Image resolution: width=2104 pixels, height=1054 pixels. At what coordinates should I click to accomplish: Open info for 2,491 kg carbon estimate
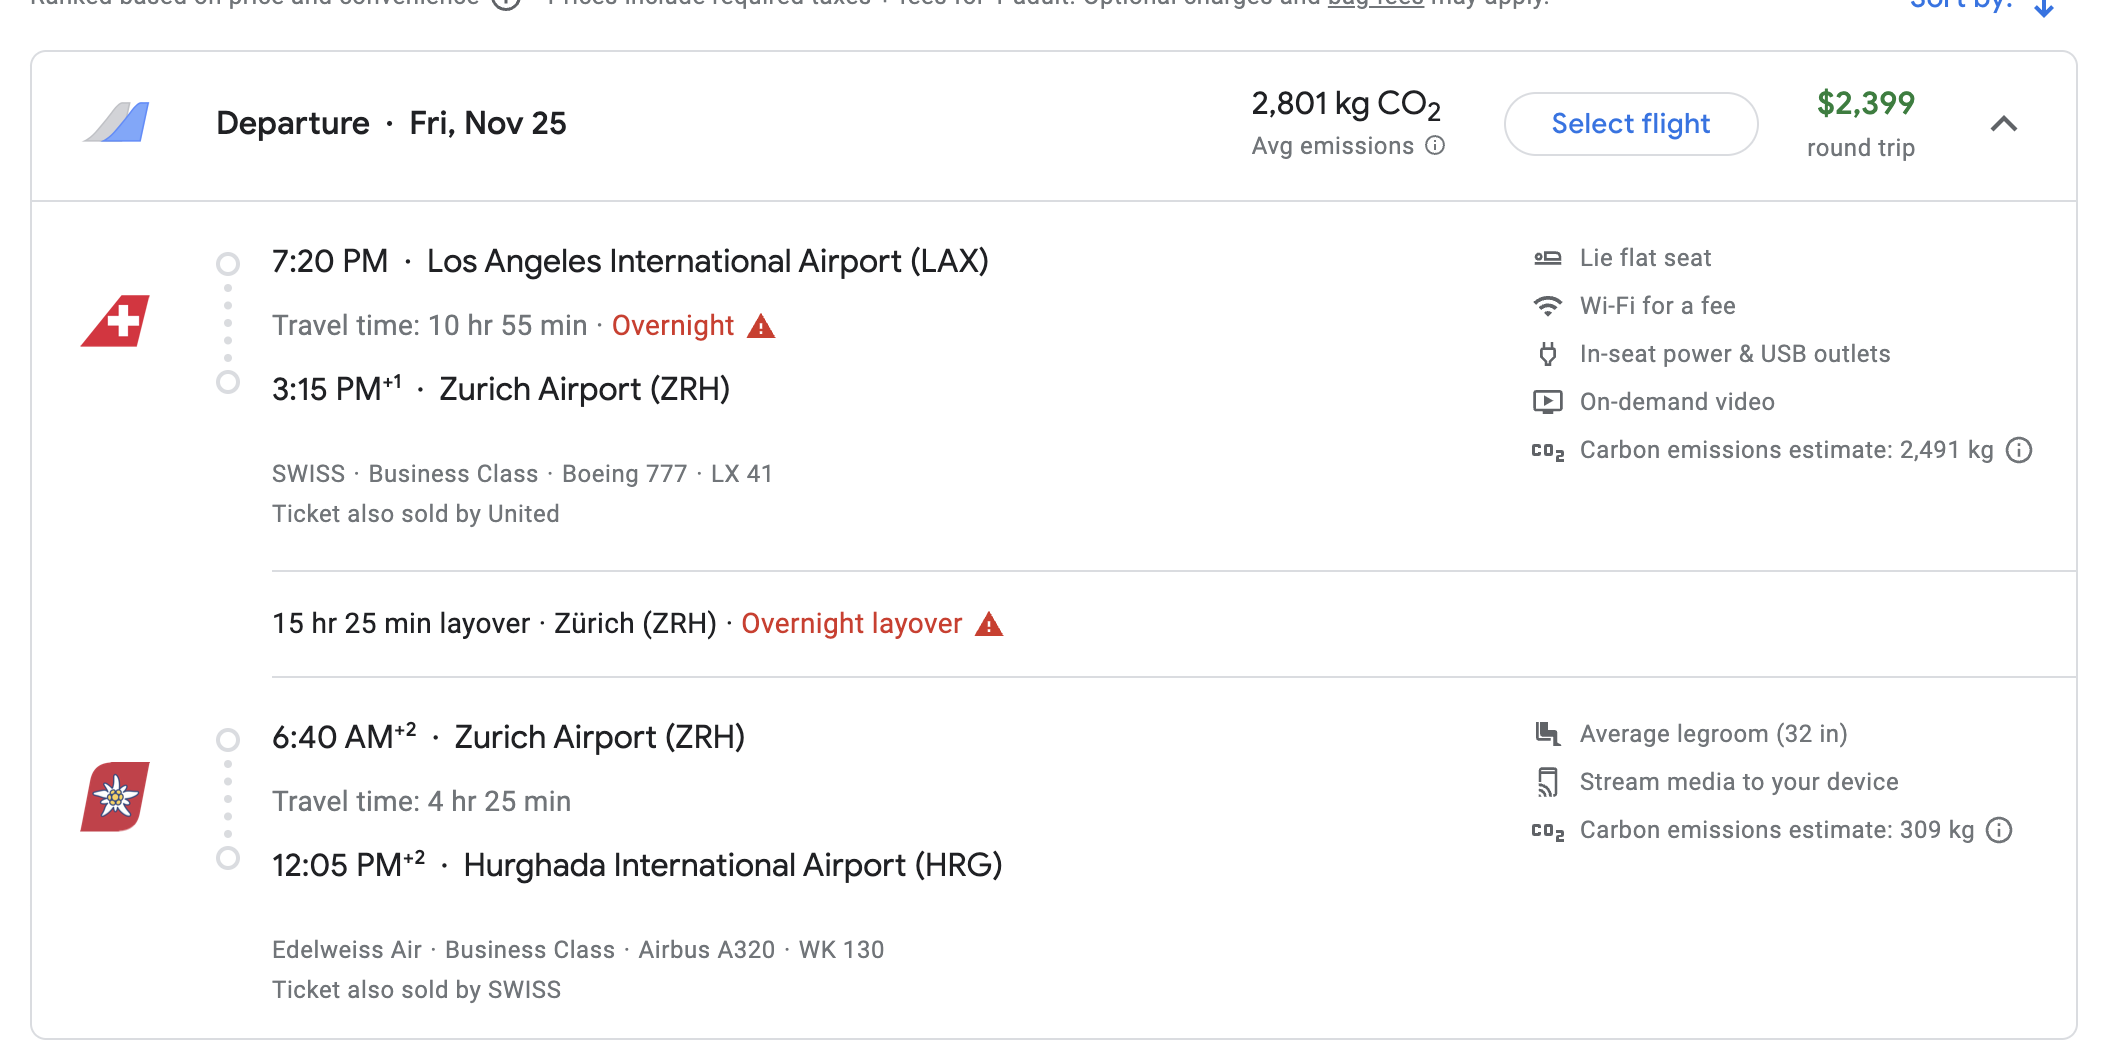2019,450
